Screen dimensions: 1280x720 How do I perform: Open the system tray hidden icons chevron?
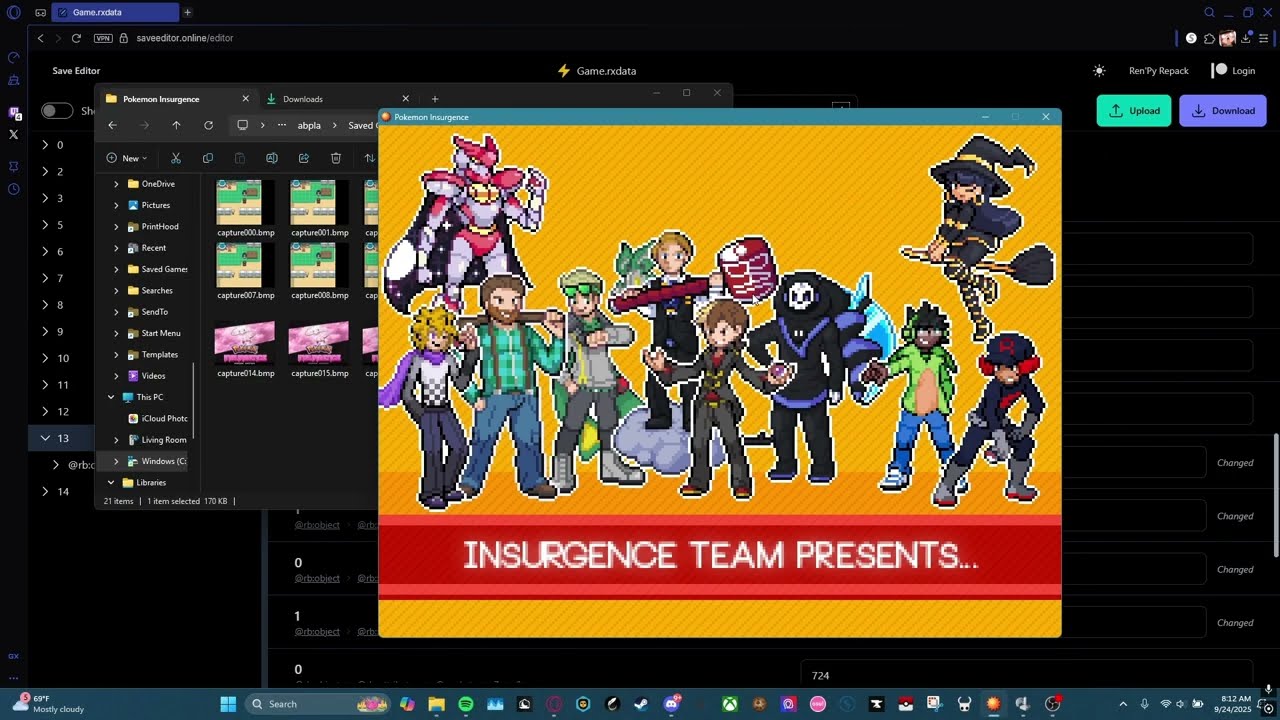pyautogui.click(x=1123, y=704)
